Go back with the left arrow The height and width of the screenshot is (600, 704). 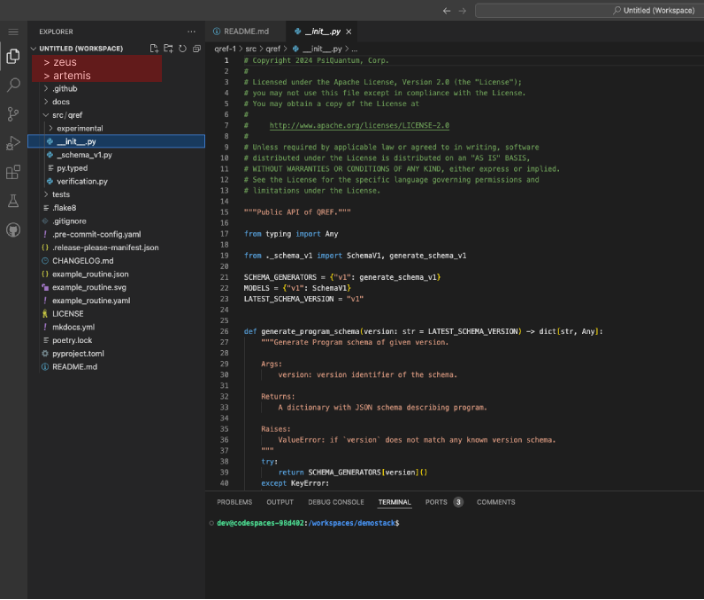(446, 11)
